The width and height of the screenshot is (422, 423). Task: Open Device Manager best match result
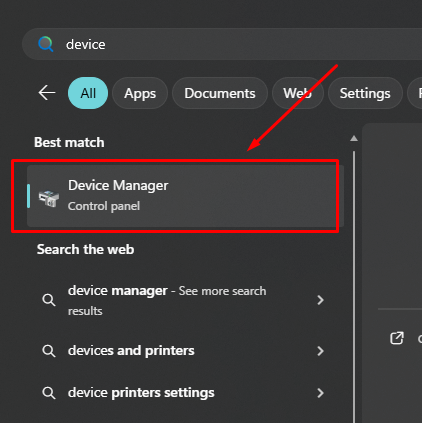(185, 196)
